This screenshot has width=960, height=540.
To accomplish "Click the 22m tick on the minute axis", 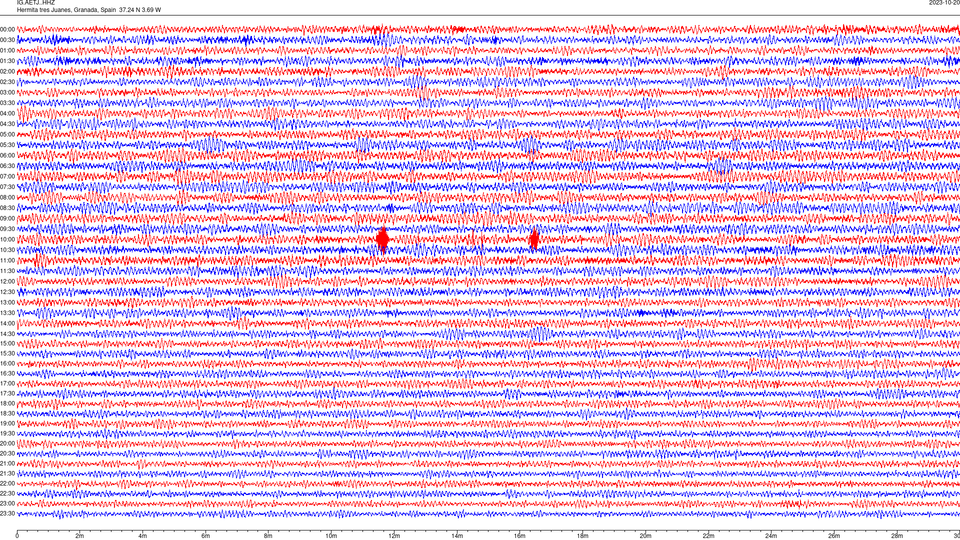I will pos(708,536).
